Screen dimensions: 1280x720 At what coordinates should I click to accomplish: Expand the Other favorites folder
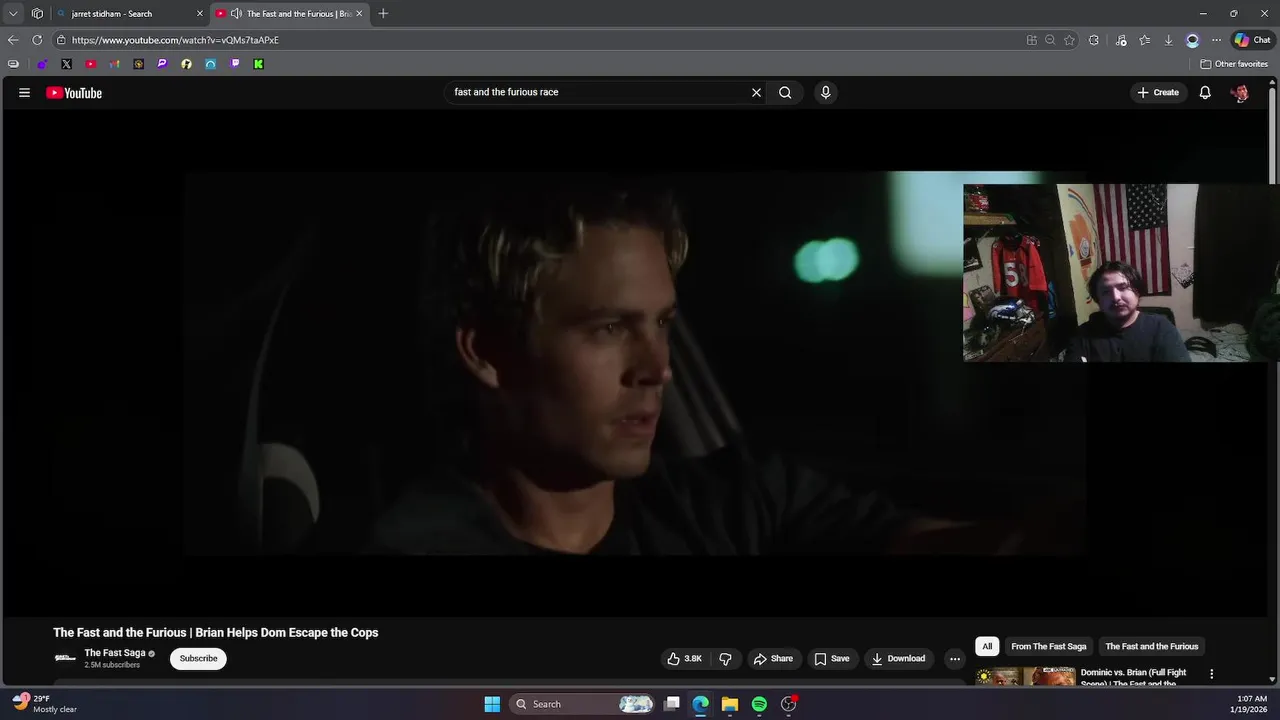[1234, 64]
